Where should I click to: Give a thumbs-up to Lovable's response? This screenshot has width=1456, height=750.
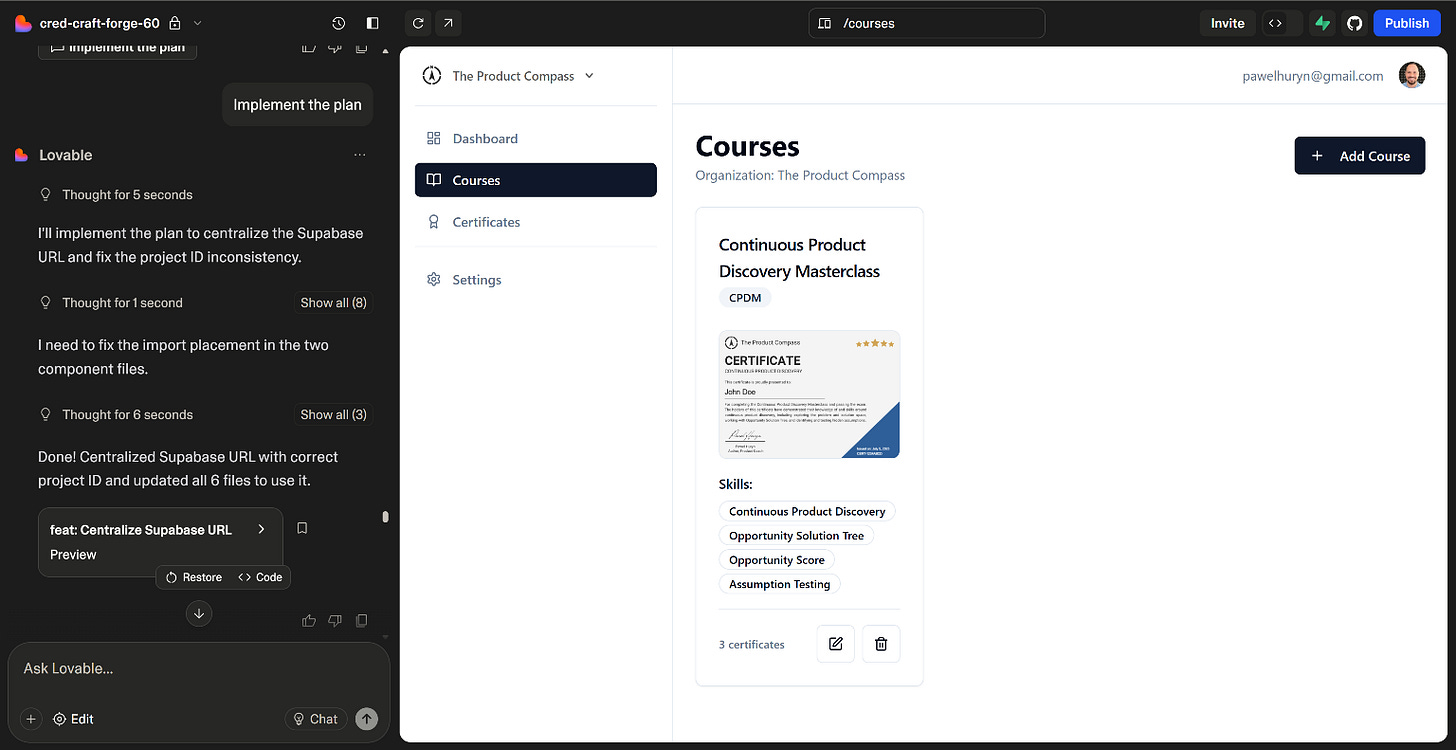click(308, 620)
